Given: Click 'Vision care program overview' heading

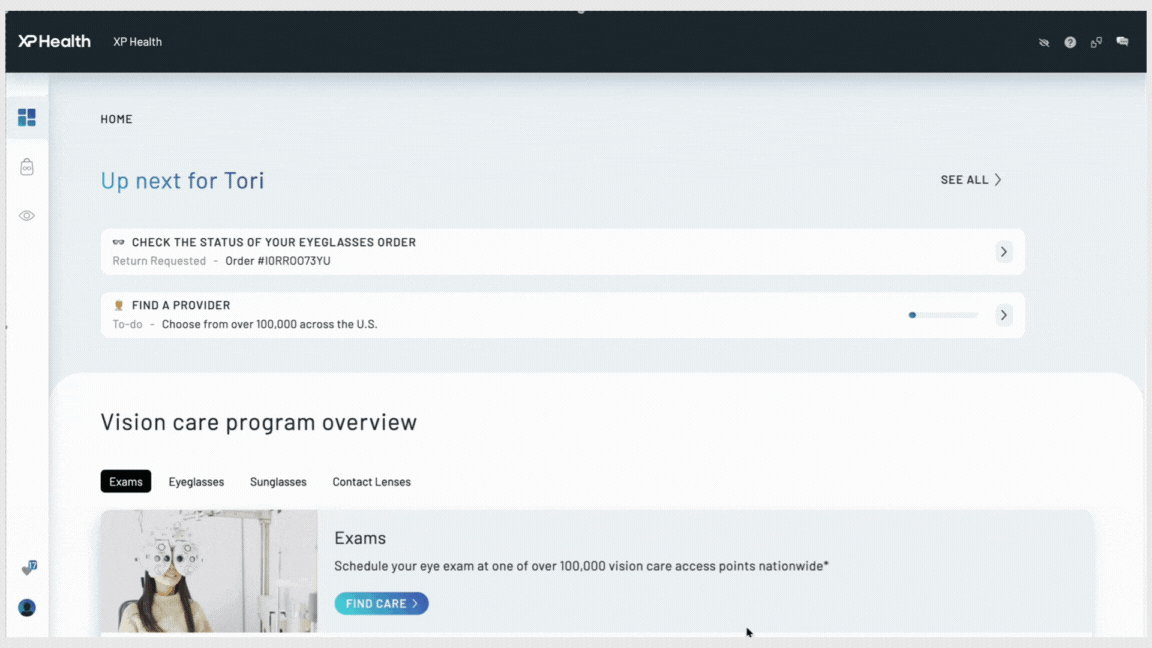Looking at the screenshot, I should tap(259, 422).
